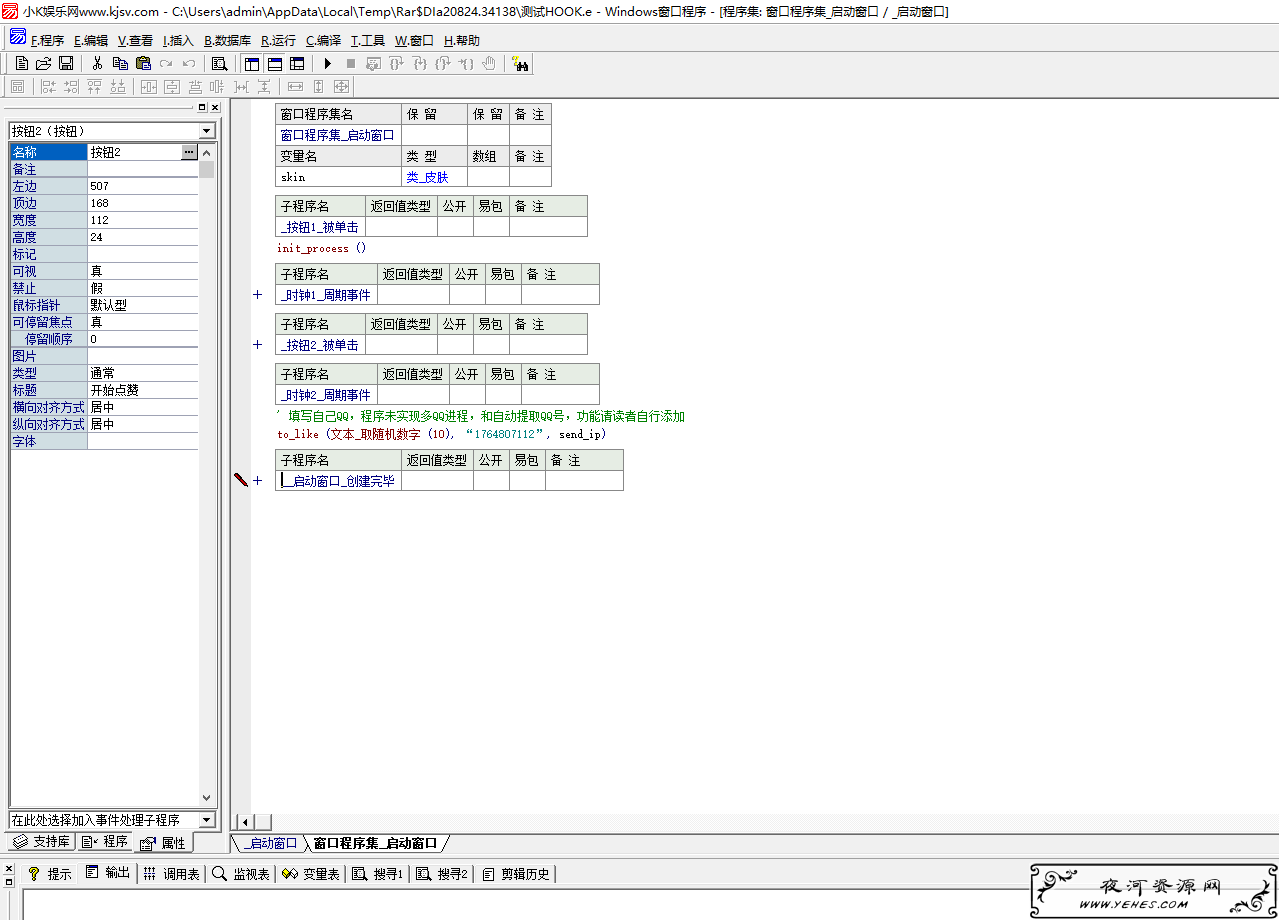Open the E.编辑 menu

pos(91,41)
